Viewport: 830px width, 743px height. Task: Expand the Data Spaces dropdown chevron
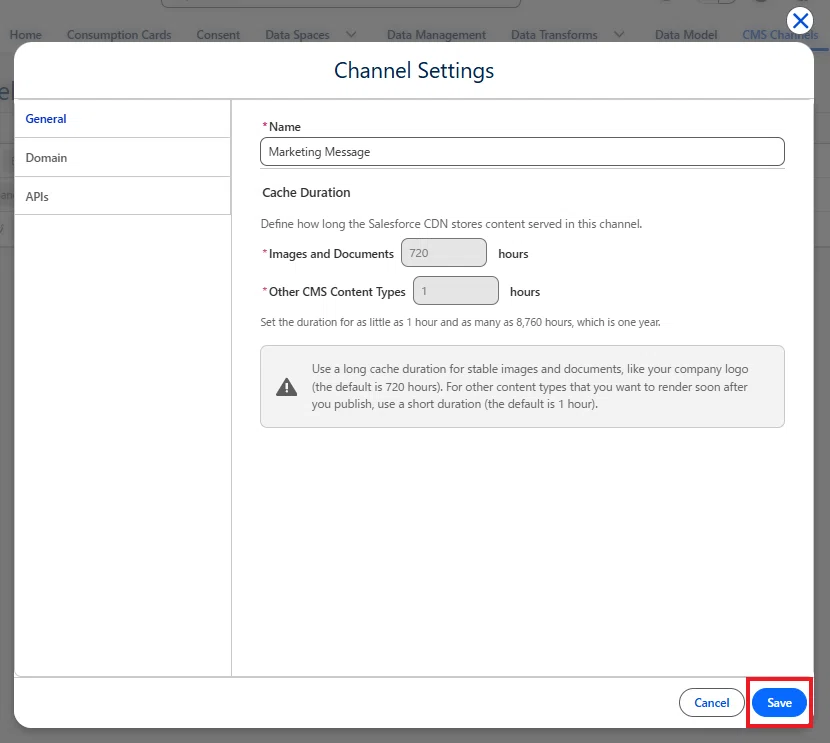point(351,35)
